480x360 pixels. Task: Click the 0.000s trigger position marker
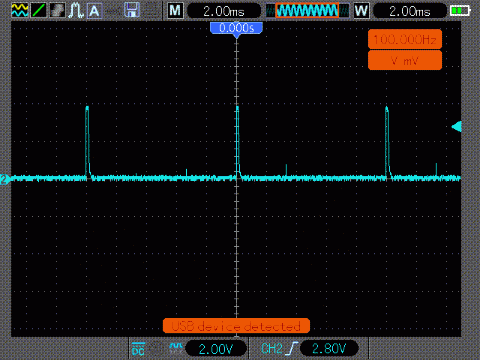click(236, 29)
